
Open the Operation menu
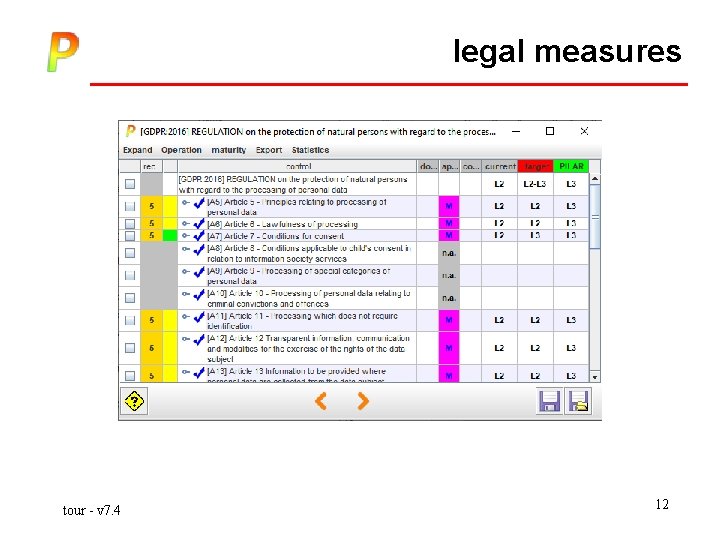(181, 150)
